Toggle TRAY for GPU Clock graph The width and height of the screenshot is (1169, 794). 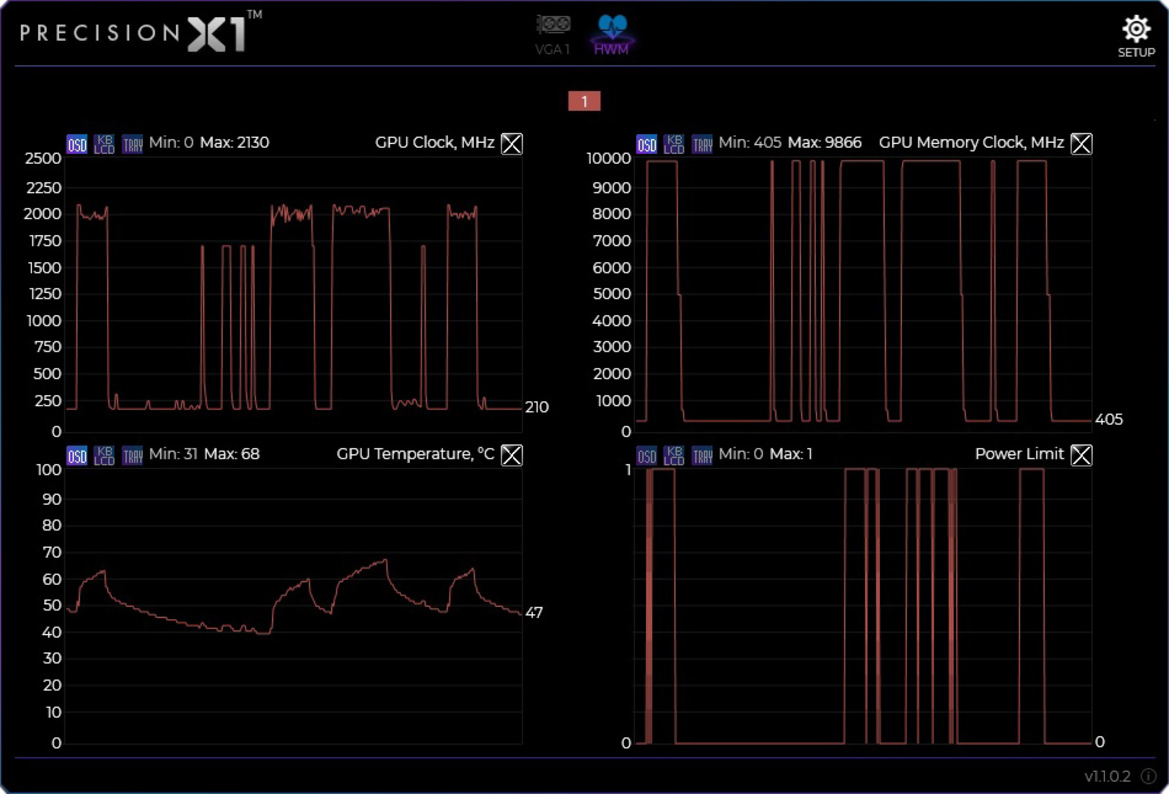[x=132, y=144]
